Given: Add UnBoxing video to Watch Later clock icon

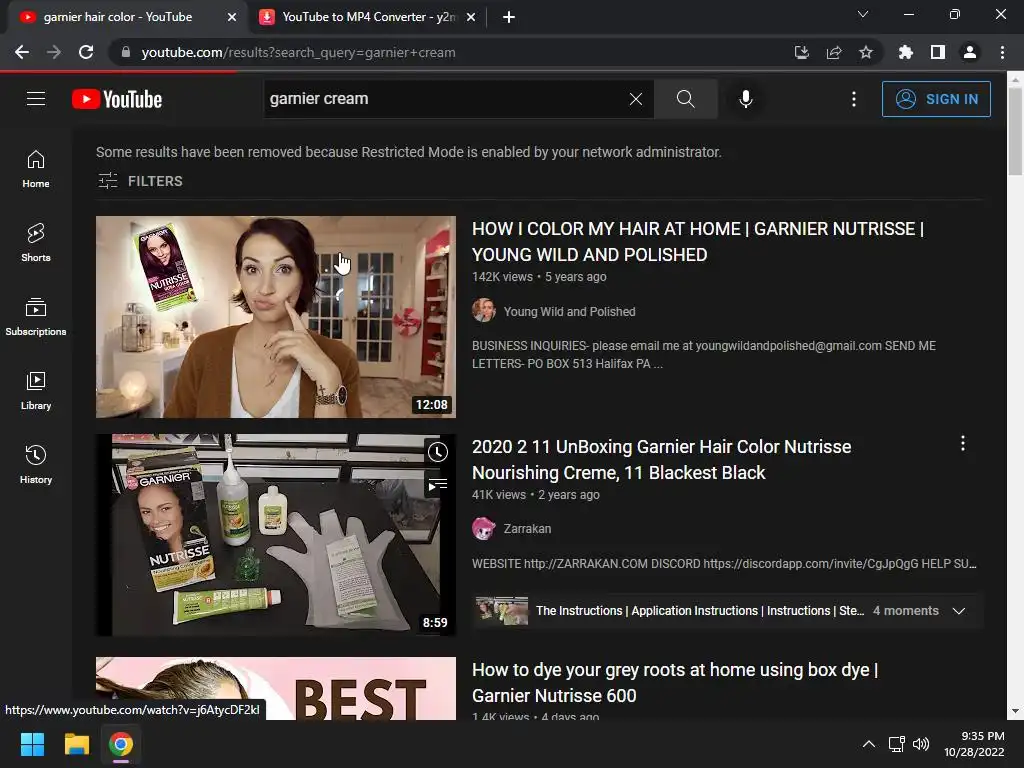Looking at the screenshot, I should [x=438, y=452].
